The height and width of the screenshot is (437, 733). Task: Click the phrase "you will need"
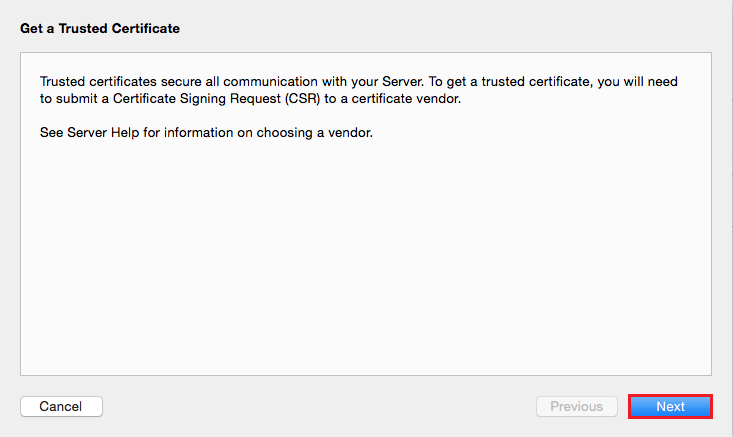[639, 81]
